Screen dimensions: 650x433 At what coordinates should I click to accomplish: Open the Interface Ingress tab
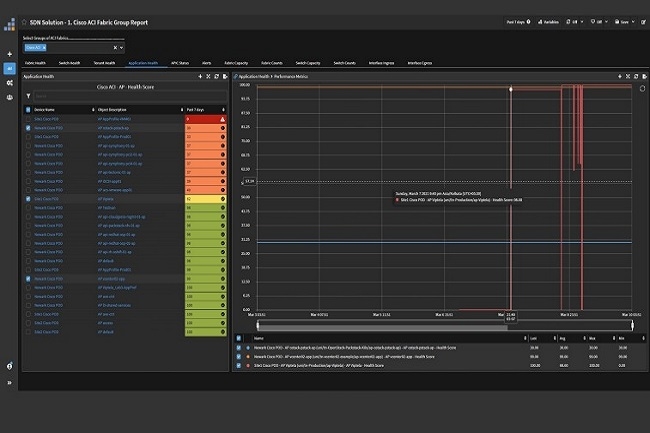click(381, 63)
